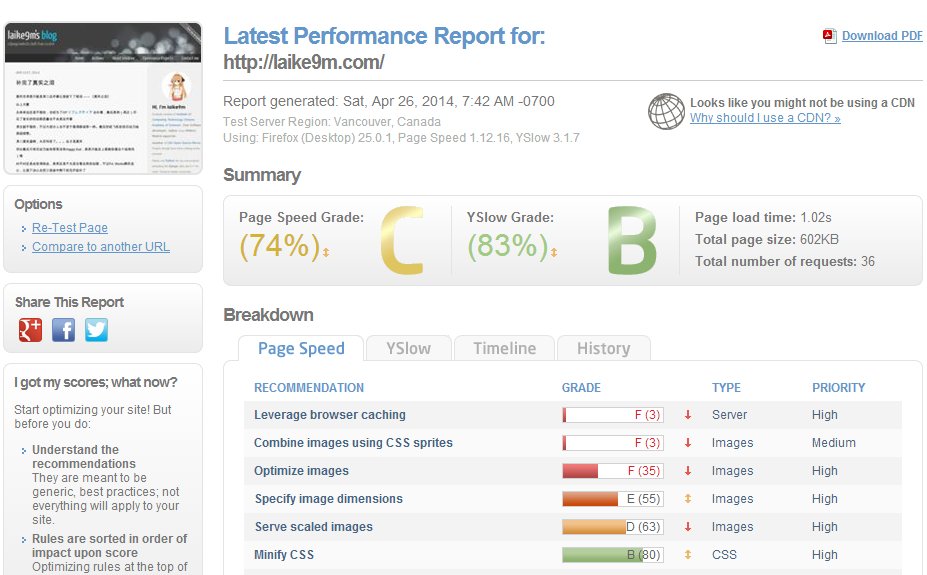Click the YSlow grade change arrow near 83%
Viewport: 927px width, 575px height.
point(554,252)
